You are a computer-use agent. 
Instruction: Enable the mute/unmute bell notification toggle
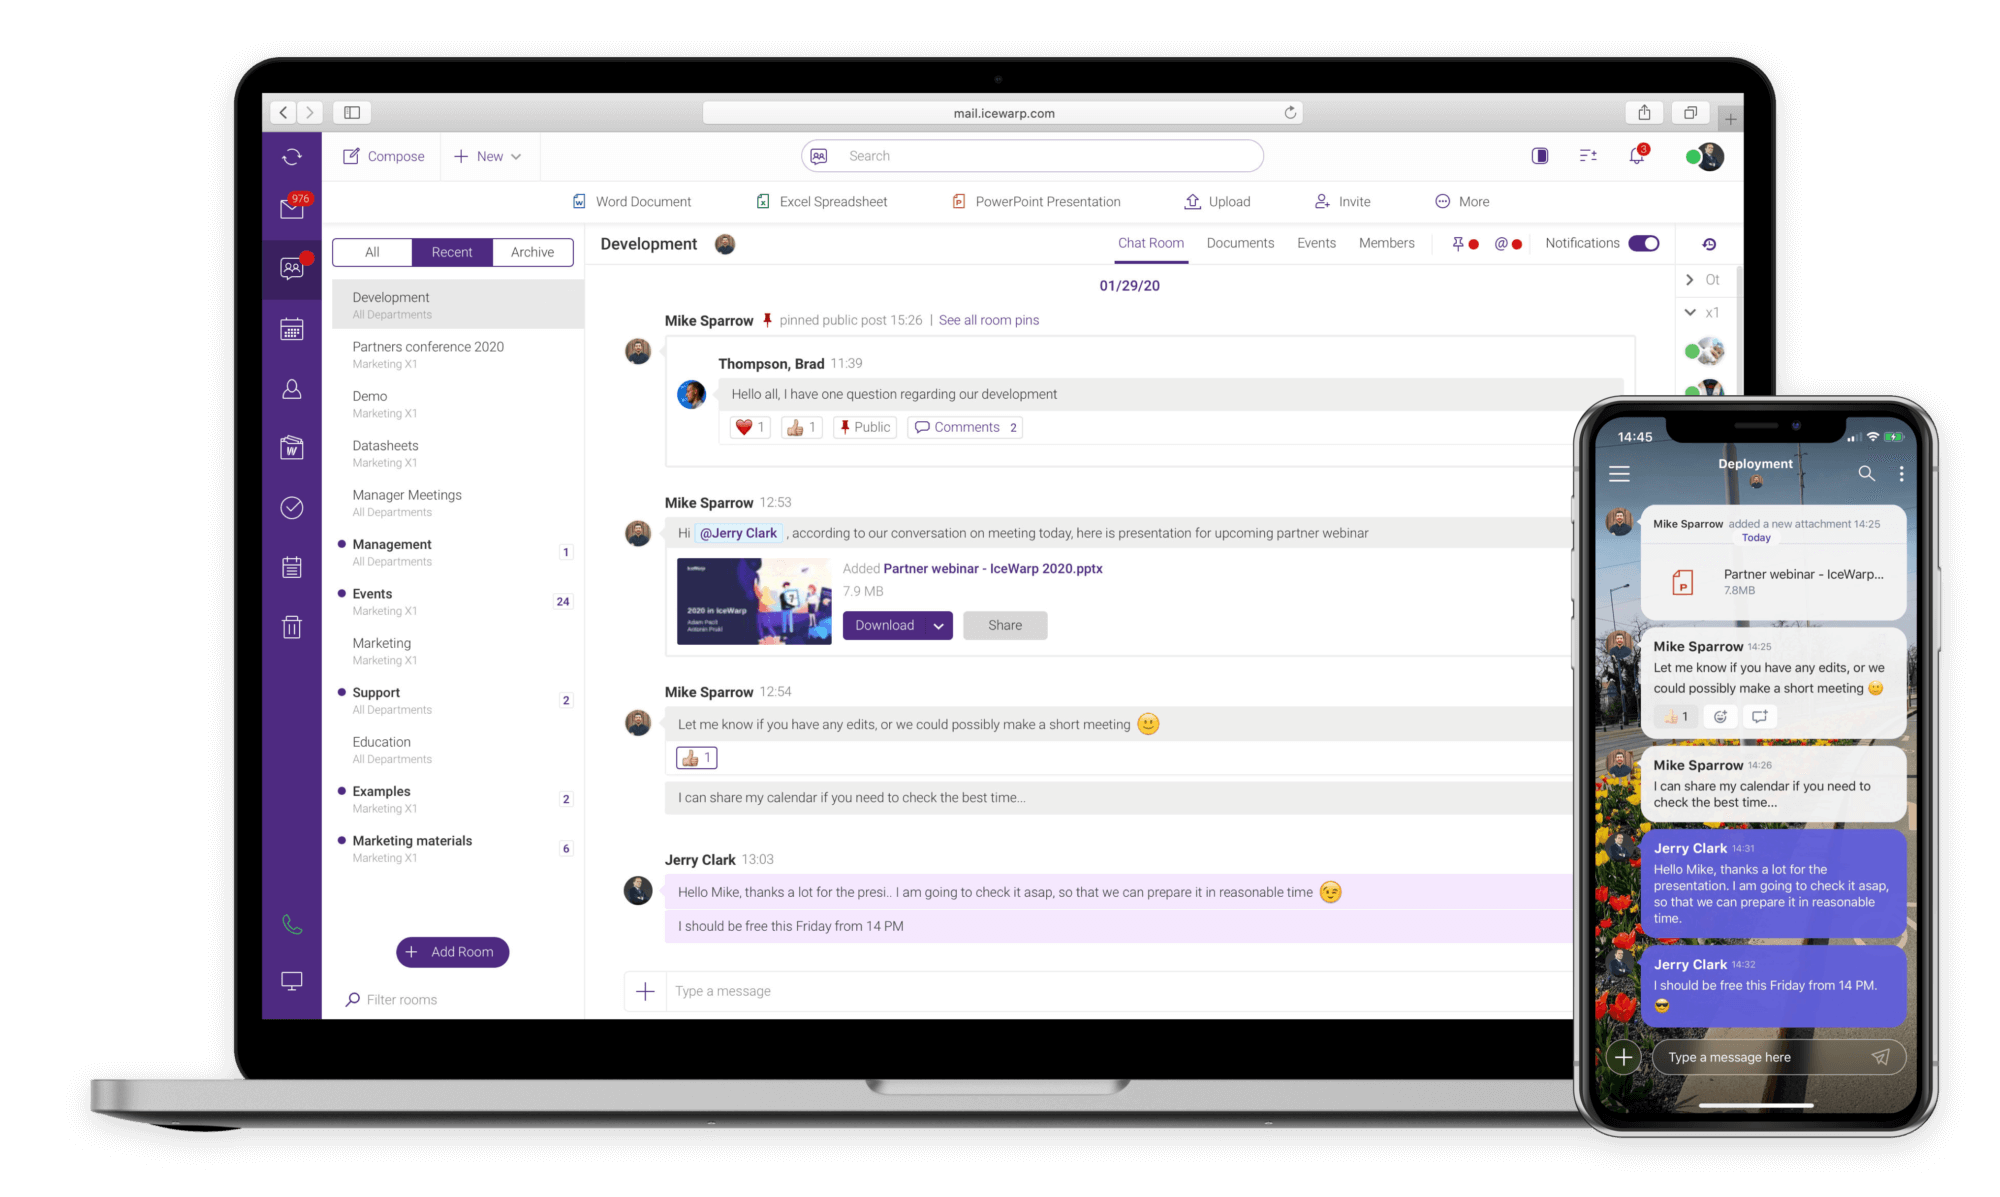(x=1644, y=242)
